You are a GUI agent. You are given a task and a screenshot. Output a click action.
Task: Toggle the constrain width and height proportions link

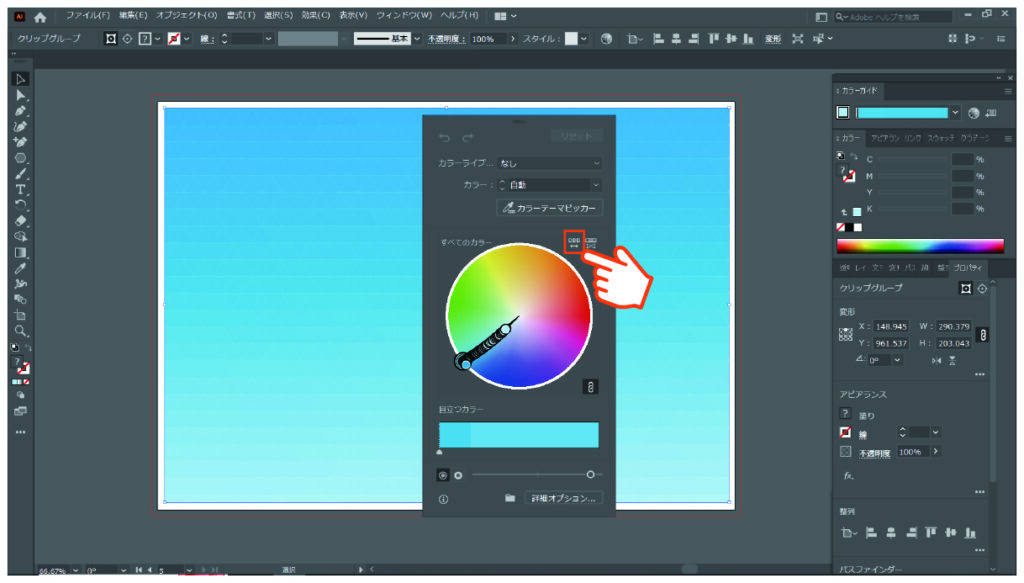point(983,335)
